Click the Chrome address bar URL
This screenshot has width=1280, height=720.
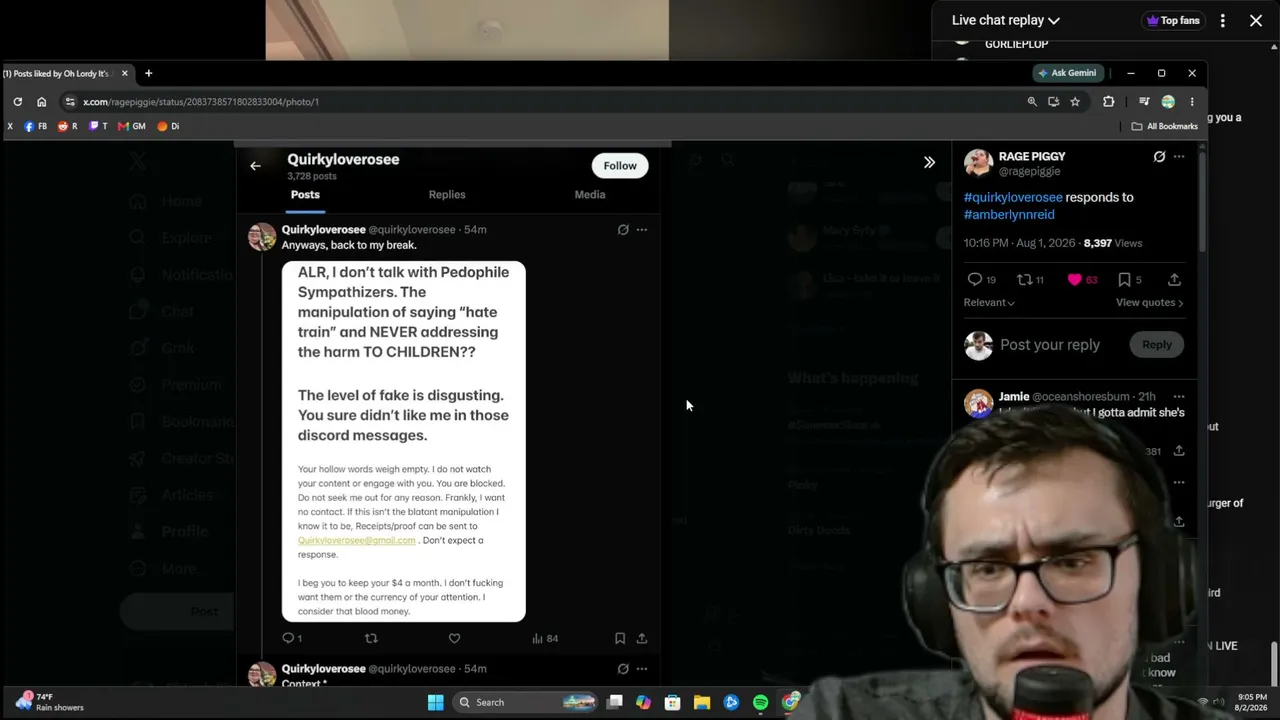[201, 101]
